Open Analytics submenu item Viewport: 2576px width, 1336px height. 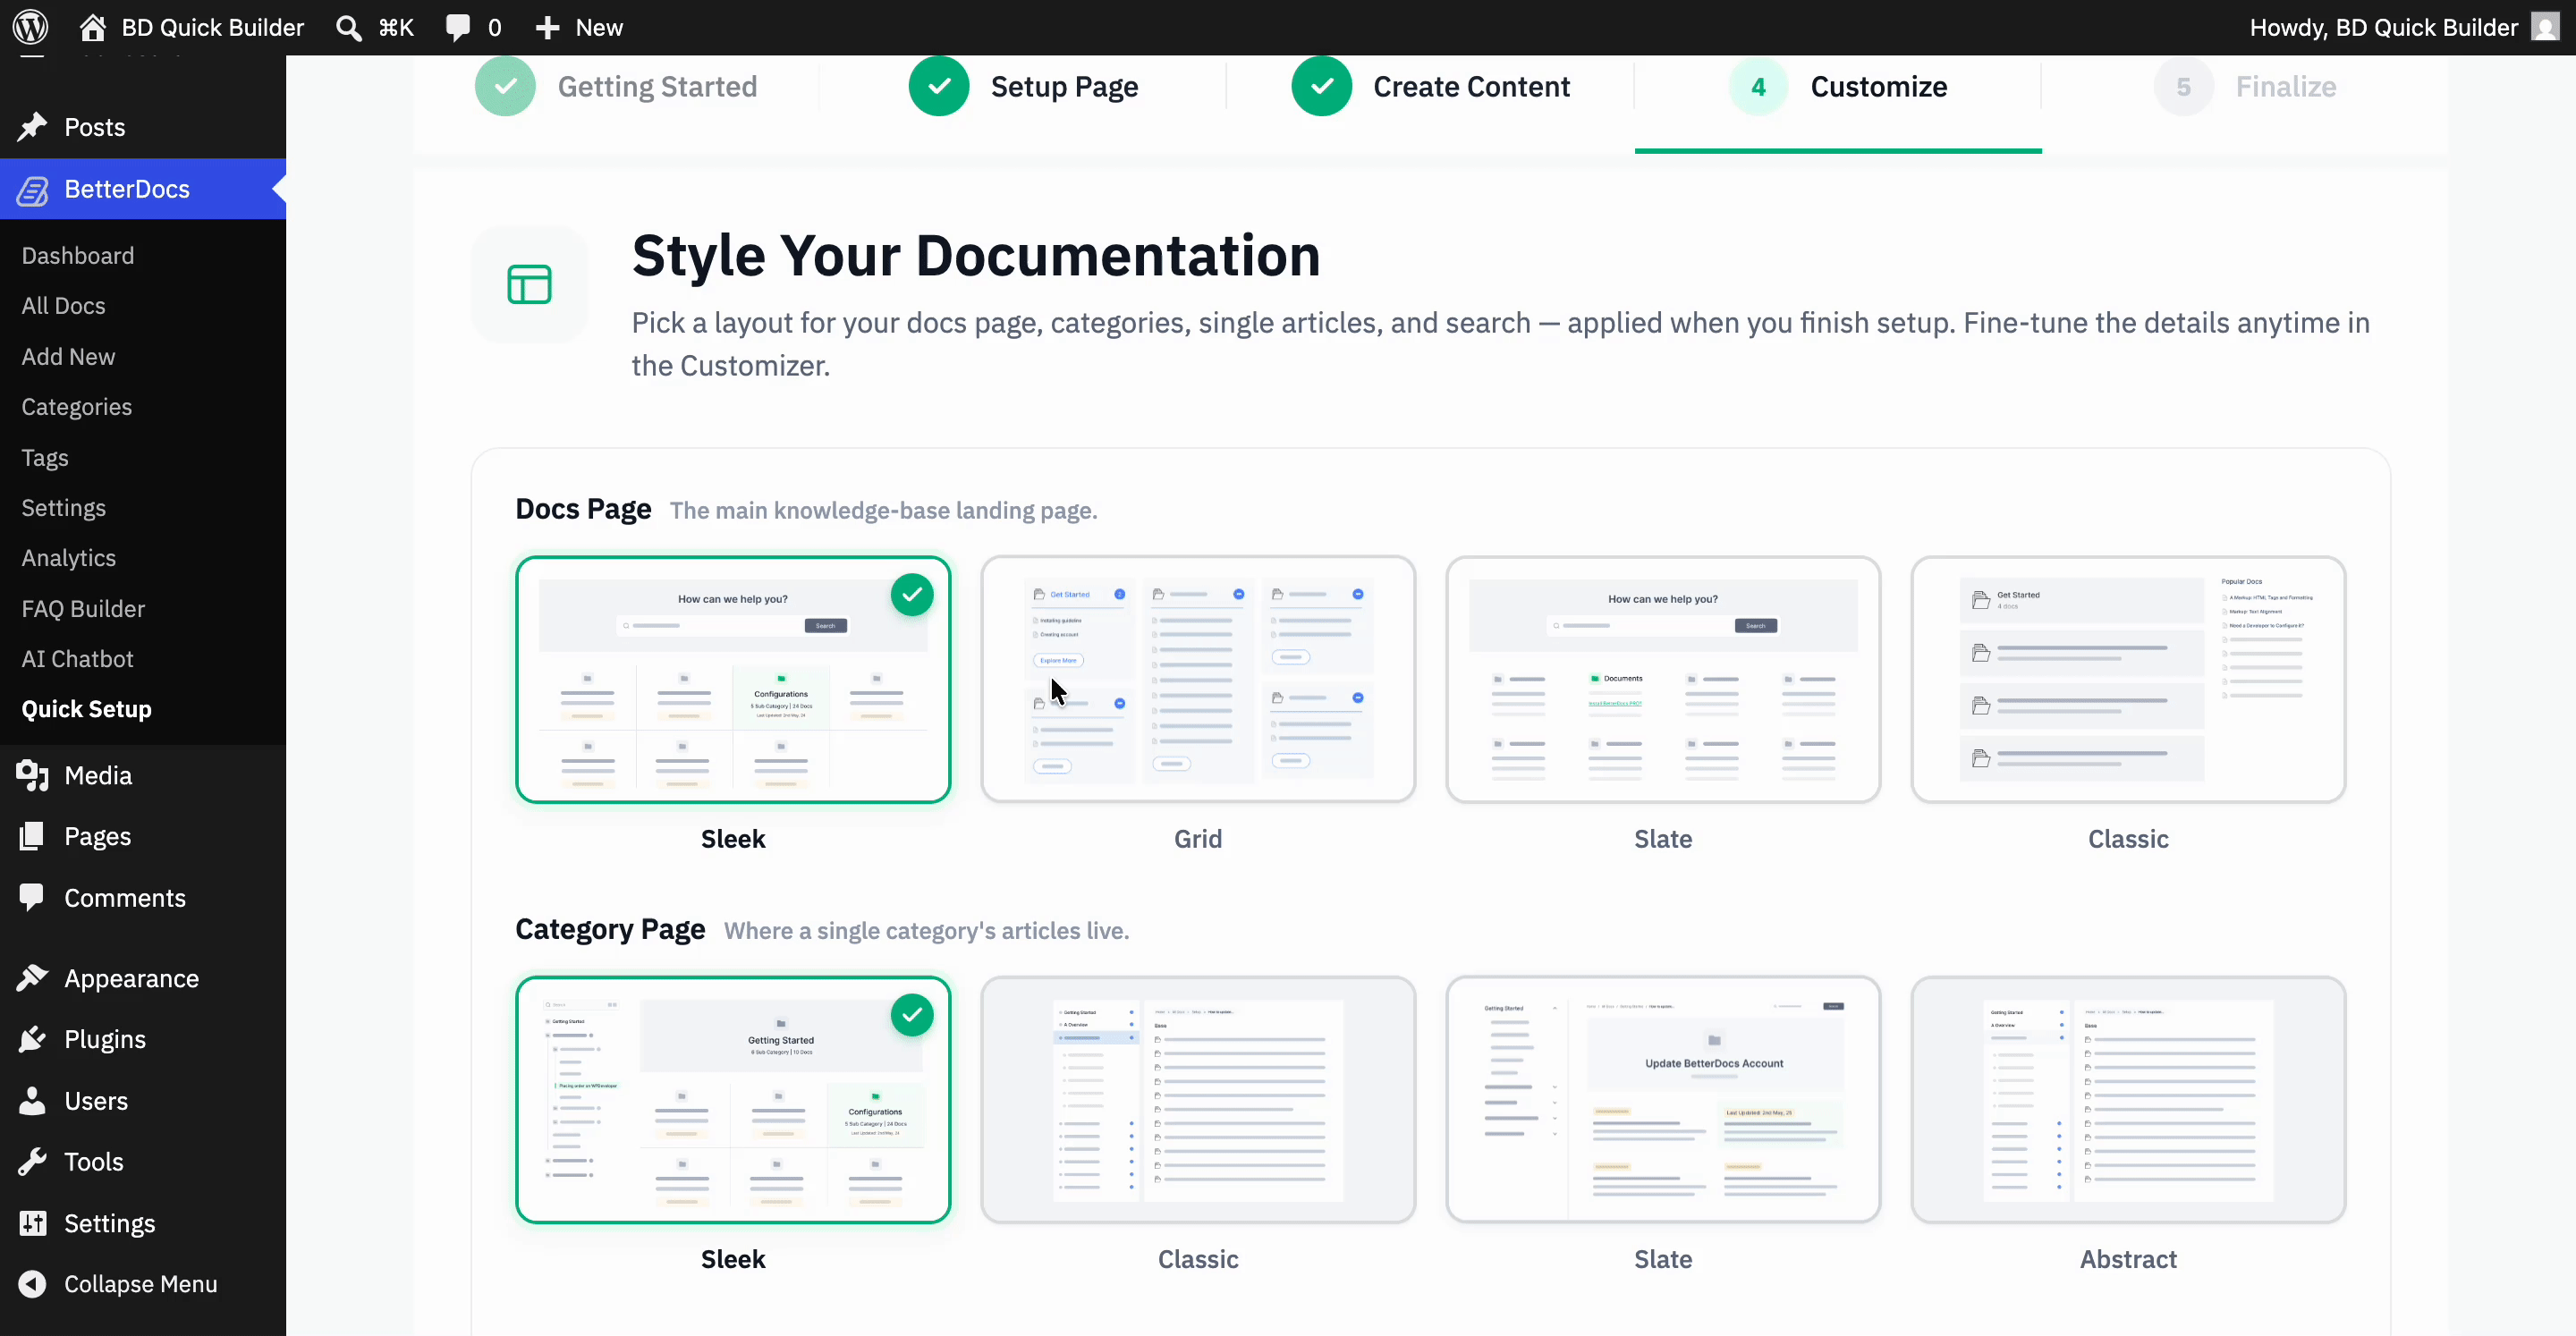pyautogui.click(x=69, y=558)
